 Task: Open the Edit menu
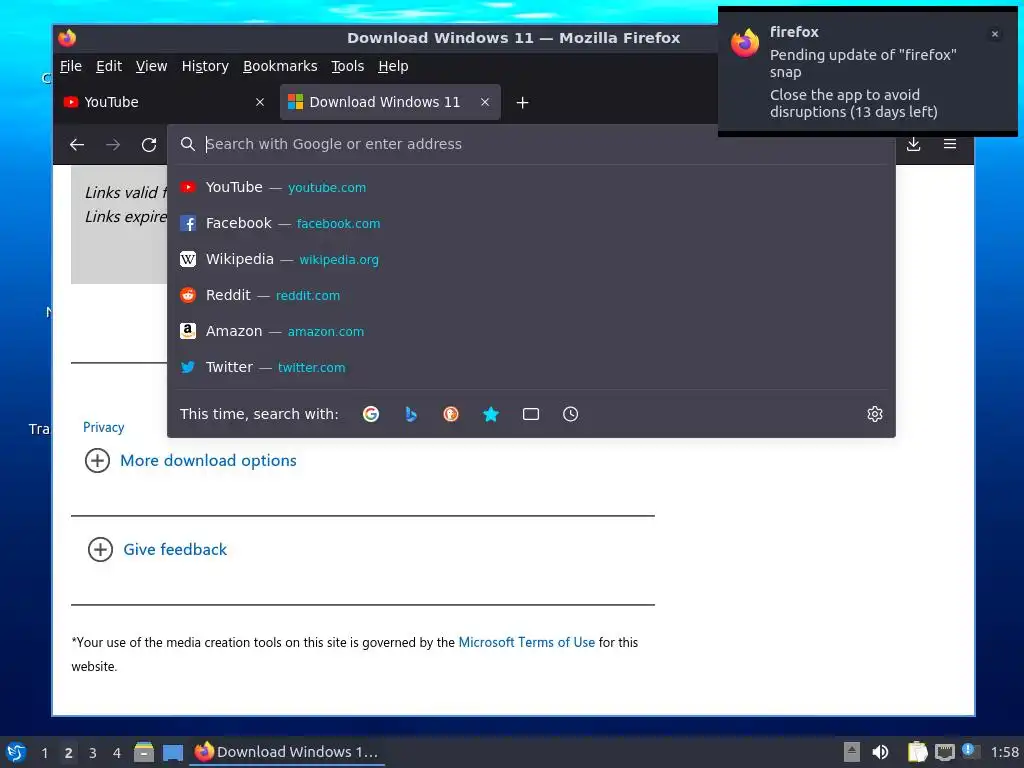pos(109,66)
